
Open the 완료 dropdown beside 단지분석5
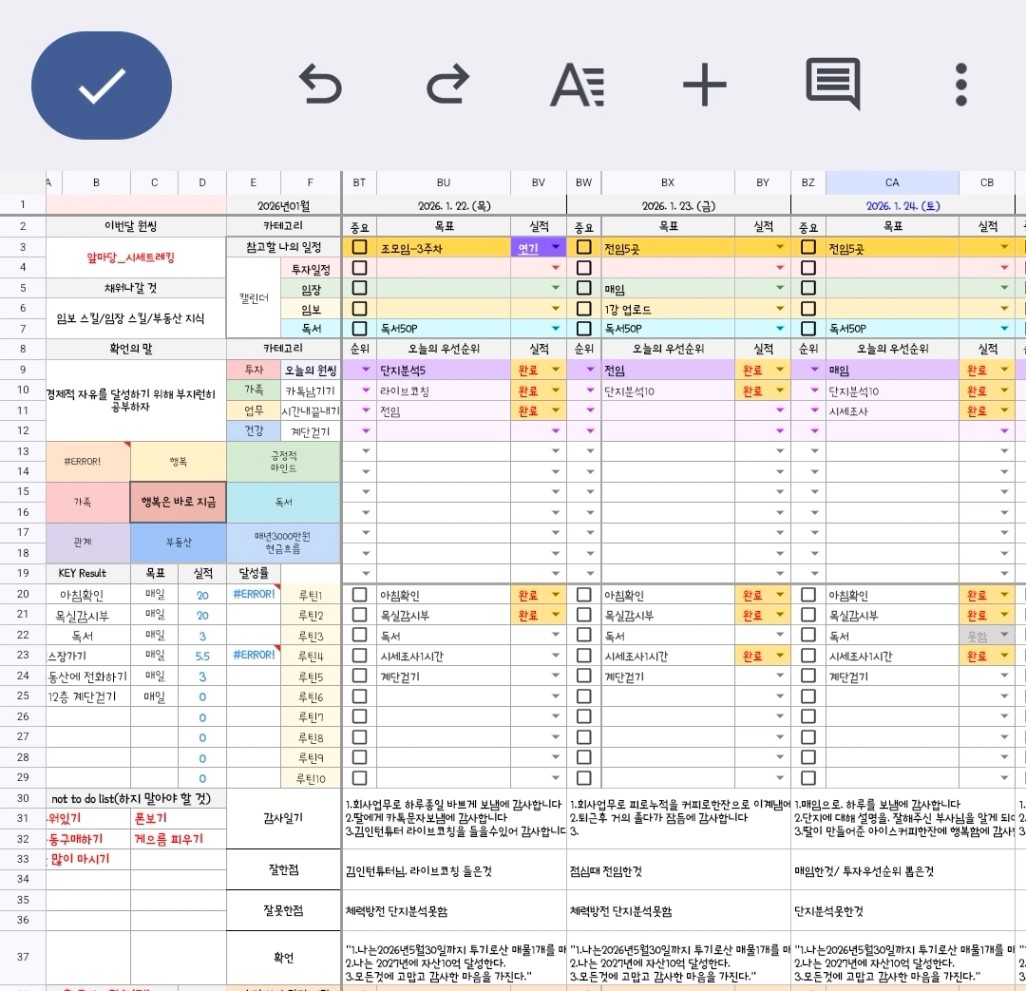click(x=556, y=369)
